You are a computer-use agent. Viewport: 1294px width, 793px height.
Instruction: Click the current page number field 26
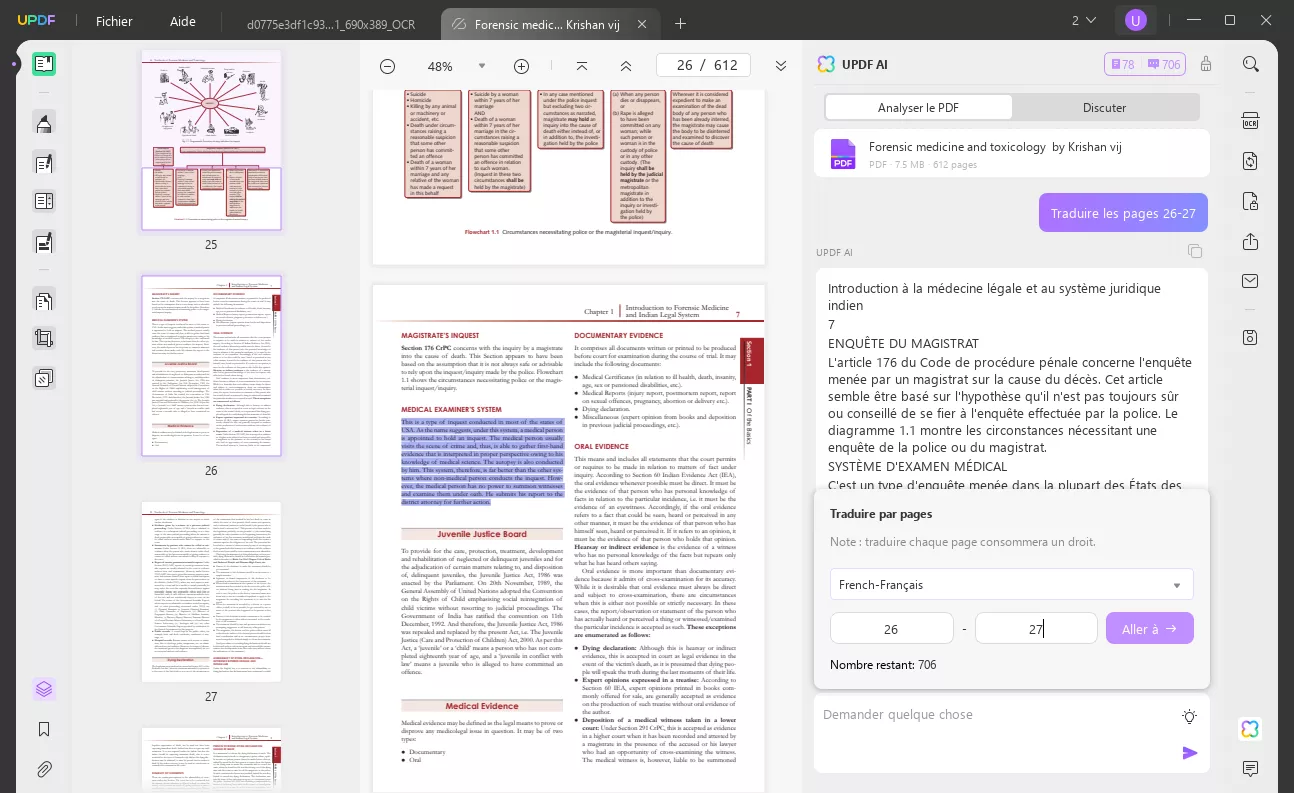[684, 65]
